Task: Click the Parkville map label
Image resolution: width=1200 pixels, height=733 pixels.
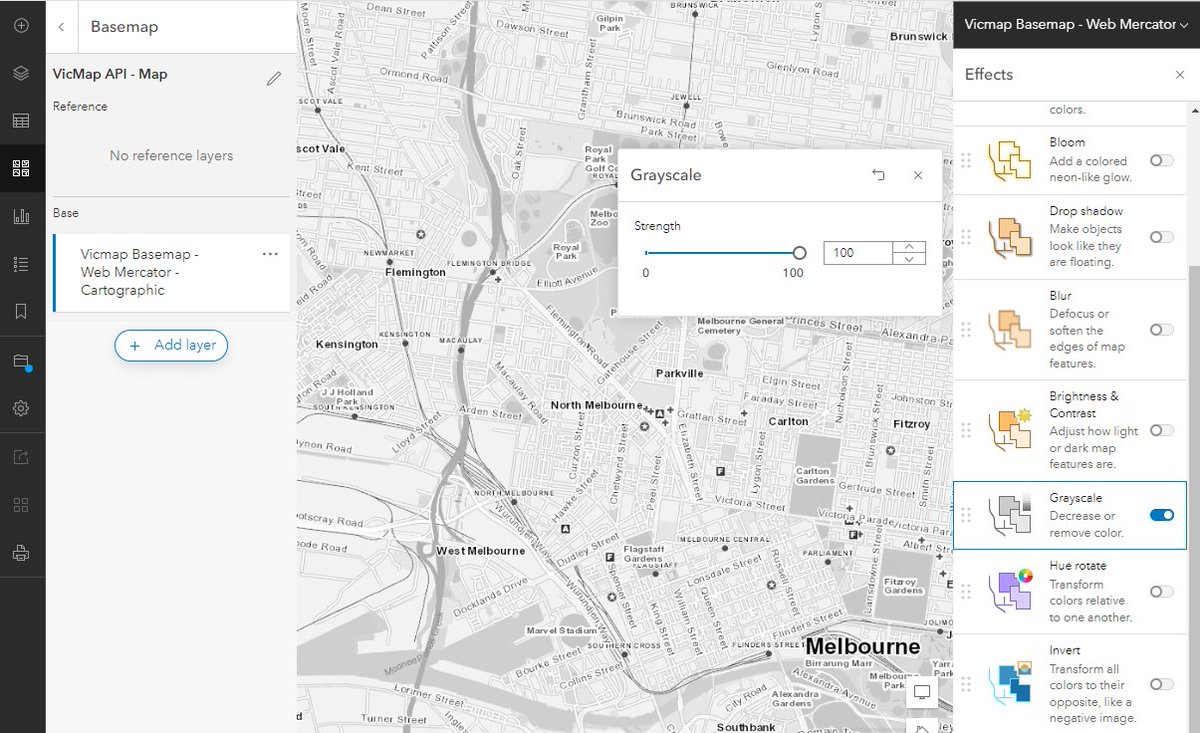Action: tap(680, 373)
